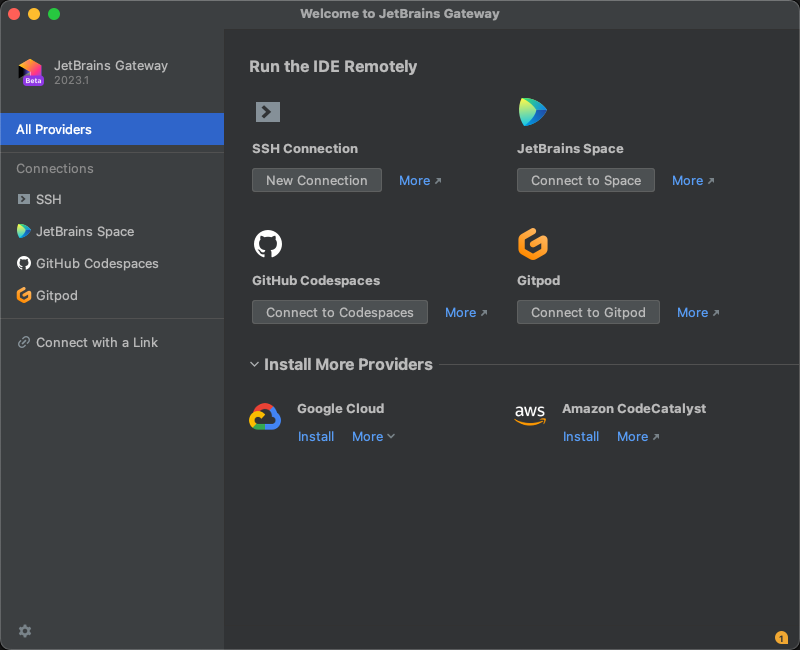Click the JetBrains Space icon in sidebar
800x650 pixels.
(23, 231)
